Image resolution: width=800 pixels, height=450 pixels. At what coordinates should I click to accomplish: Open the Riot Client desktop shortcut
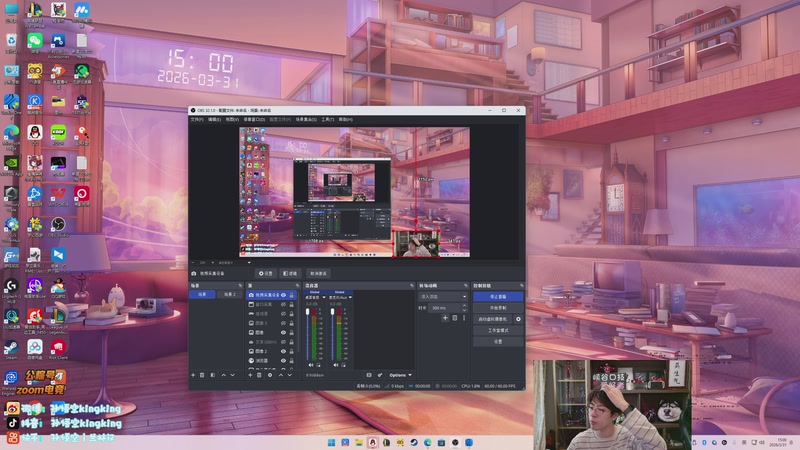click(58, 349)
